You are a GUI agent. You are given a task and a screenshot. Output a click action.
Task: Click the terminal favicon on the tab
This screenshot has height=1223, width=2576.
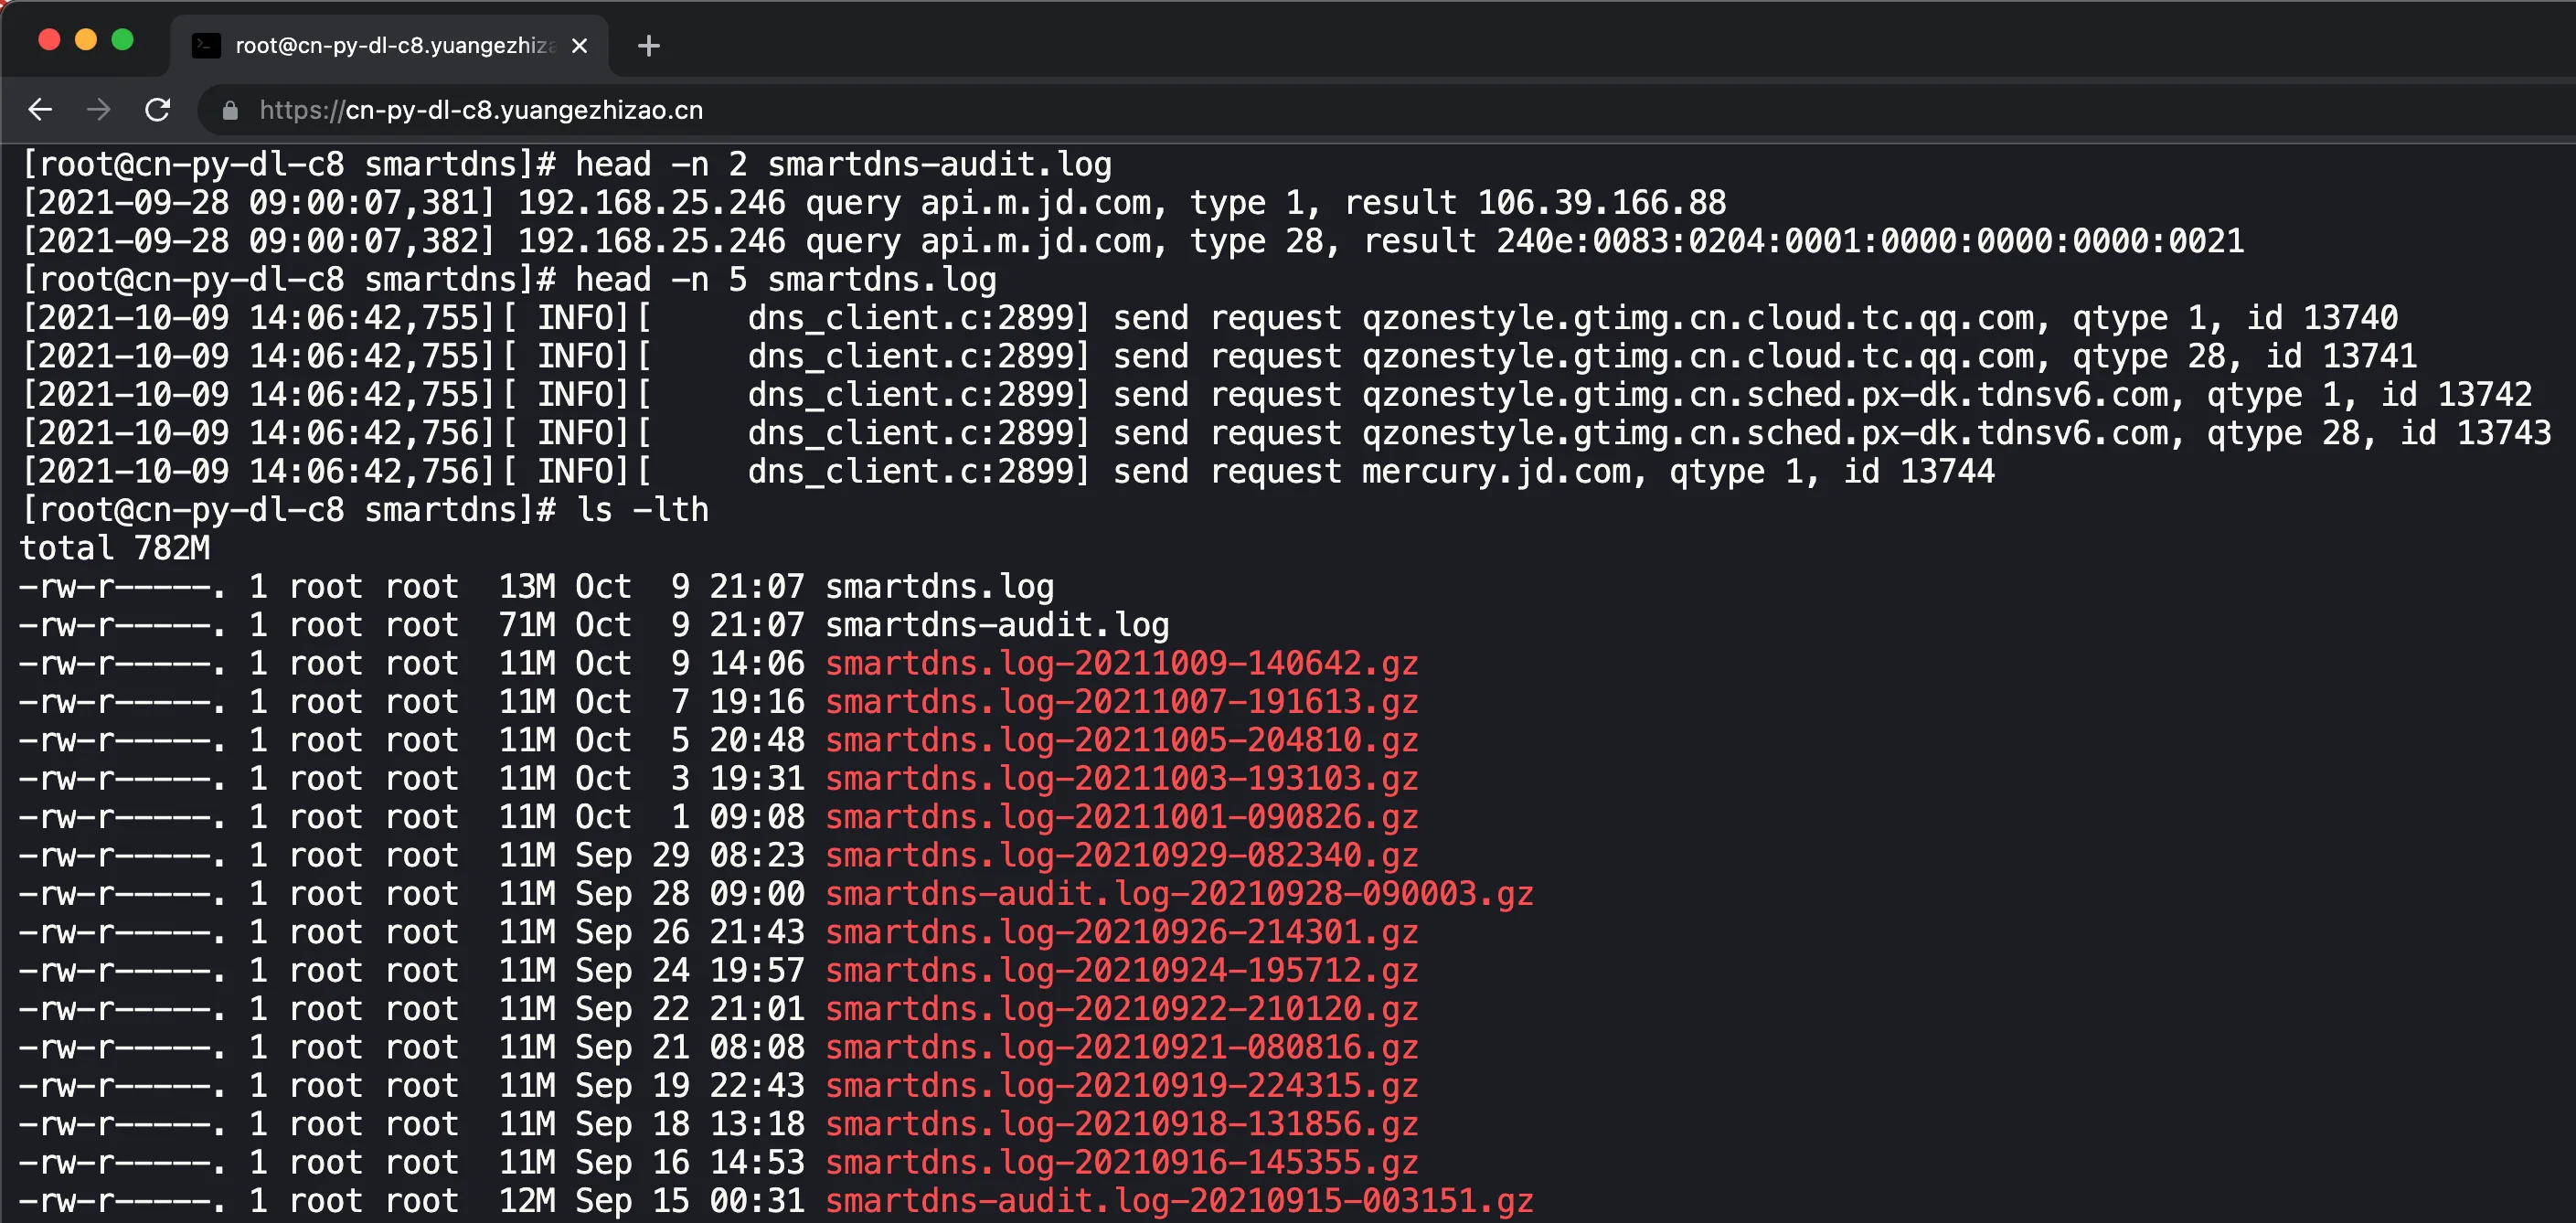click(206, 46)
